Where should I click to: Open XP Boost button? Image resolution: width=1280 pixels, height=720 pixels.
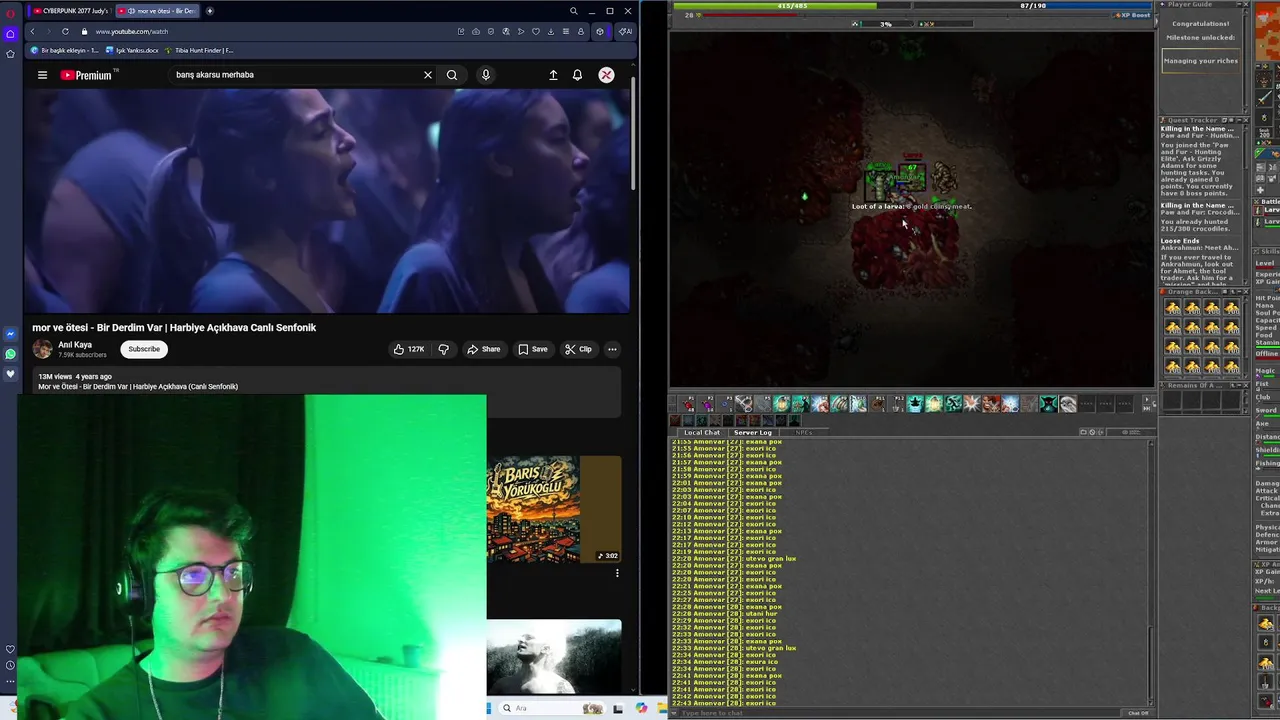tap(1131, 15)
